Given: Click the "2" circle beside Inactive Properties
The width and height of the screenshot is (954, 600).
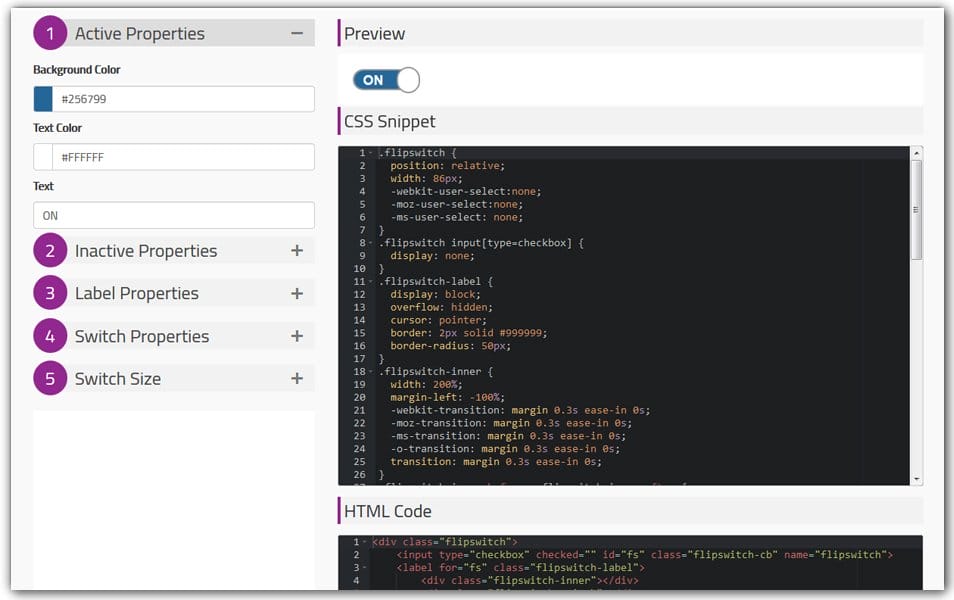Looking at the screenshot, I should [x=50, y=250].
